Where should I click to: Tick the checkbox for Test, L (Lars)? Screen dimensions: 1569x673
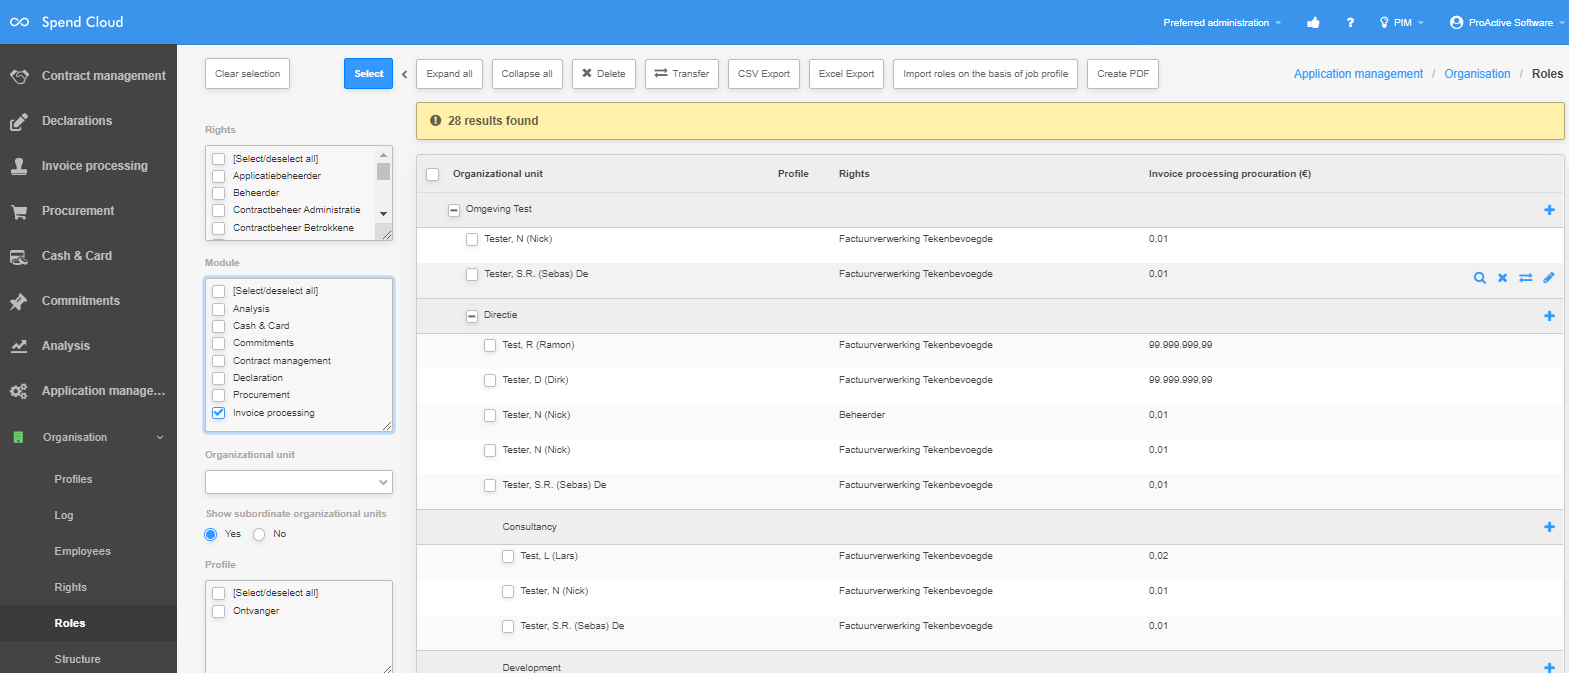point(508,557)
